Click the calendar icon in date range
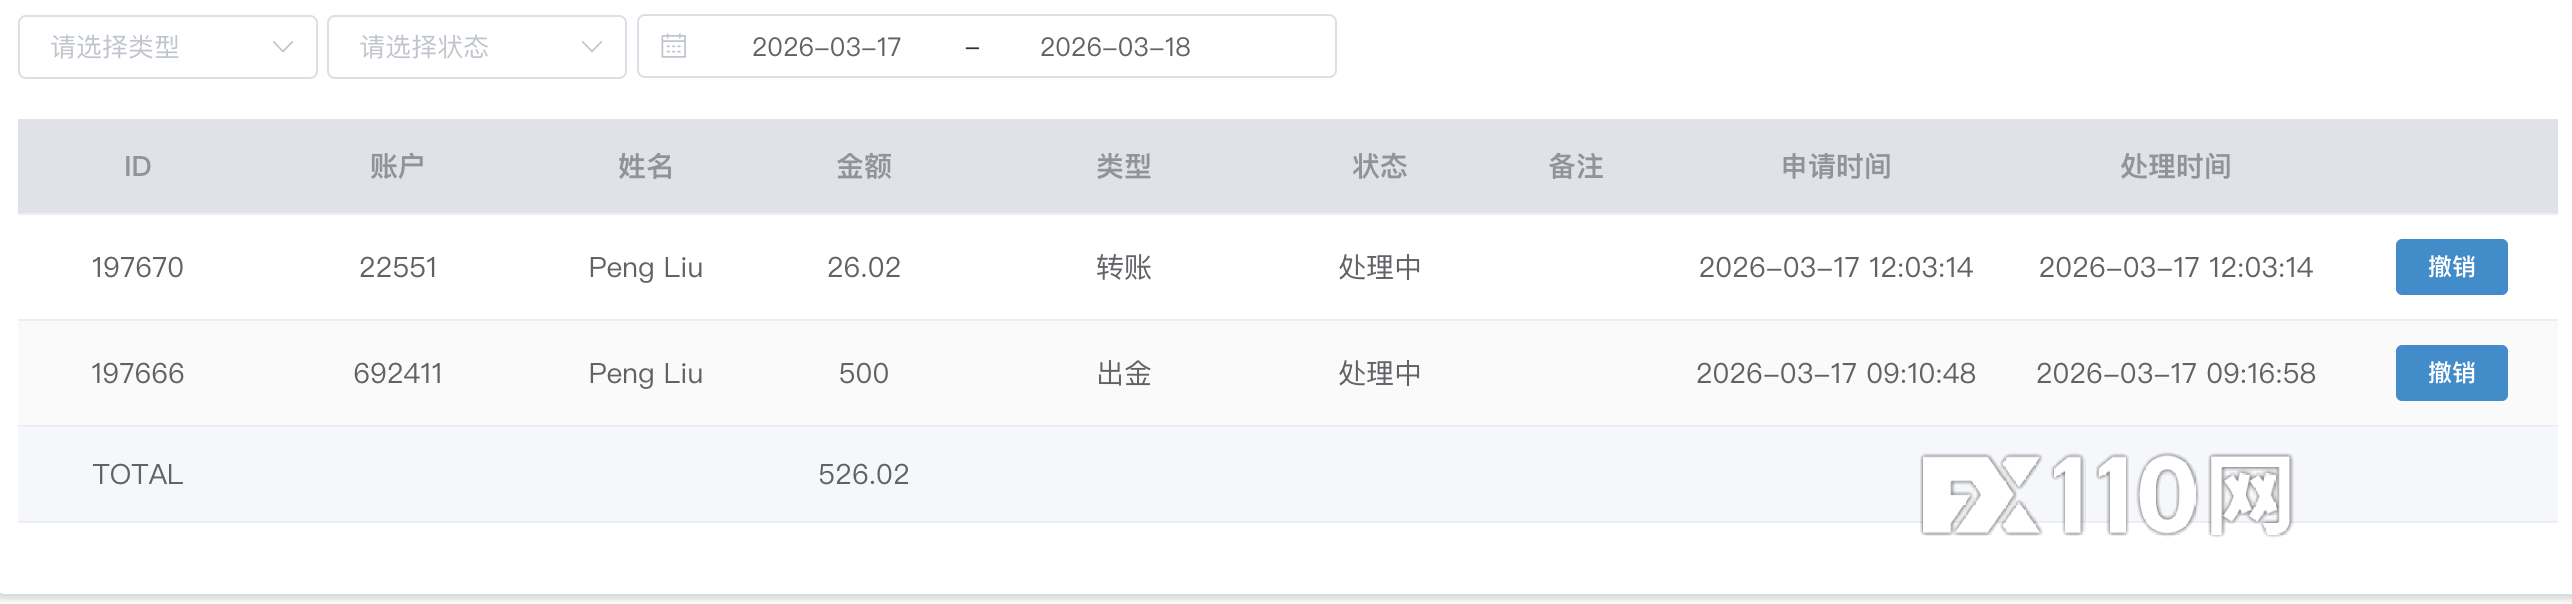This screenshot has width=2572, height=604. pyautogui.click(x=674, y=46)
